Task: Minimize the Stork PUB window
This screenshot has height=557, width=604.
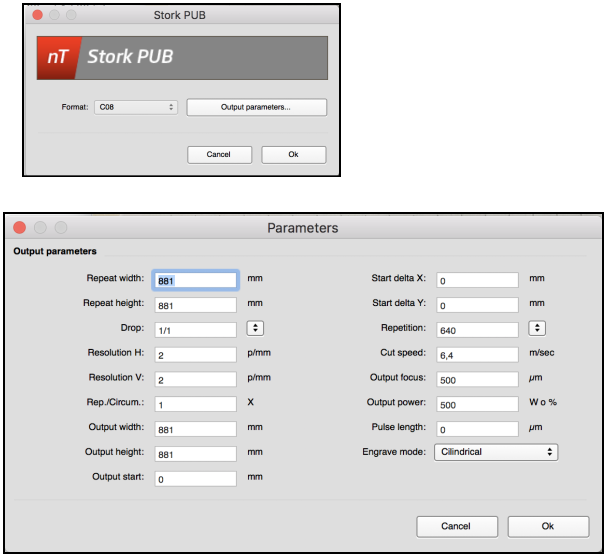Action: [54, 15]
